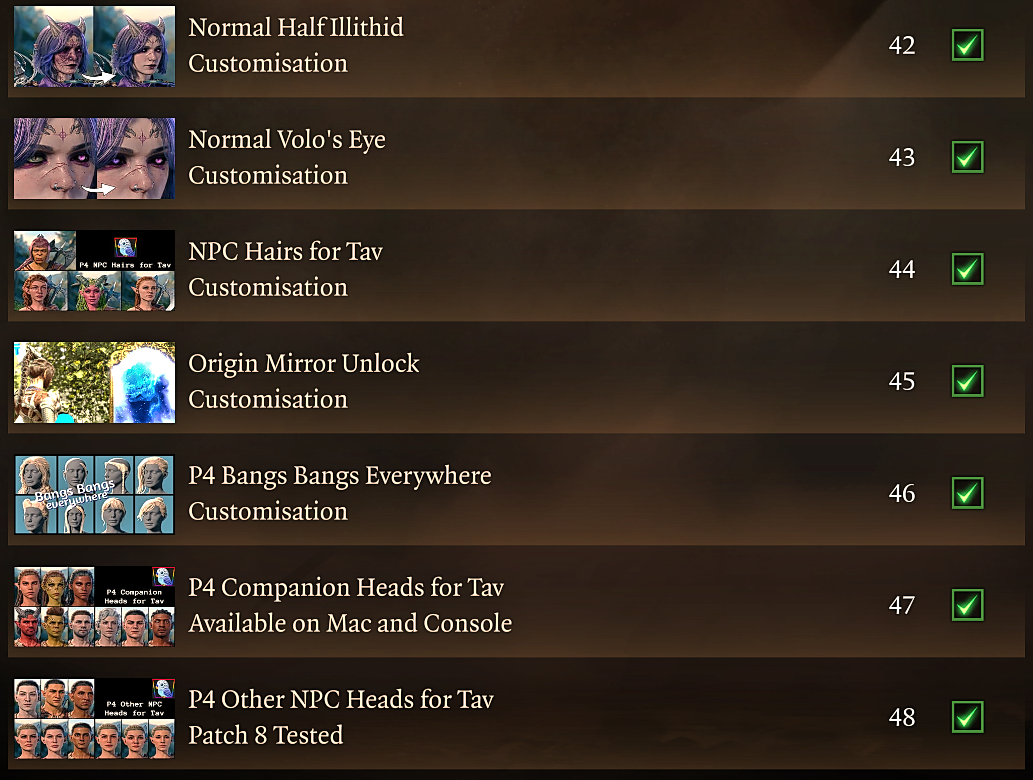1033x780 pixels.
Task: Click the Origin Mirror Unlock mod title
Action: [304, 364]
